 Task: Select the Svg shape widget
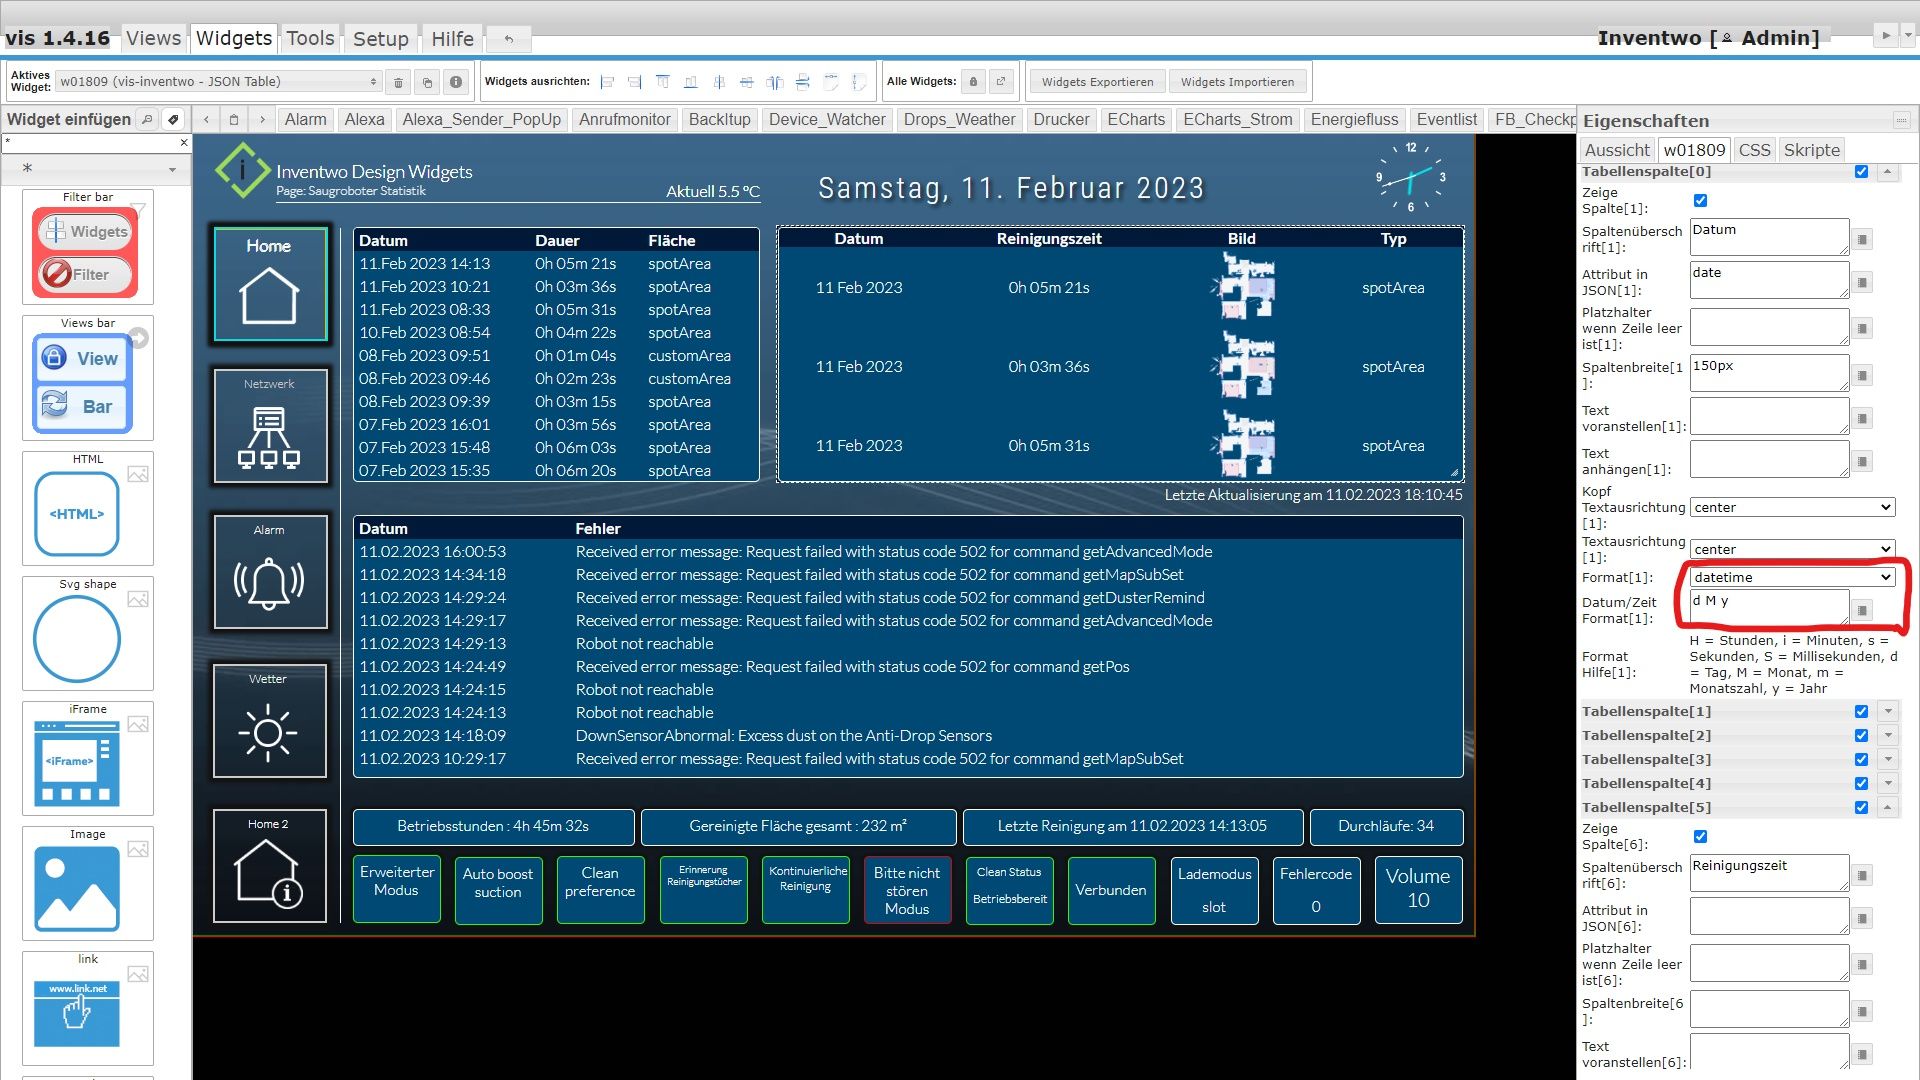pos(88,633)
